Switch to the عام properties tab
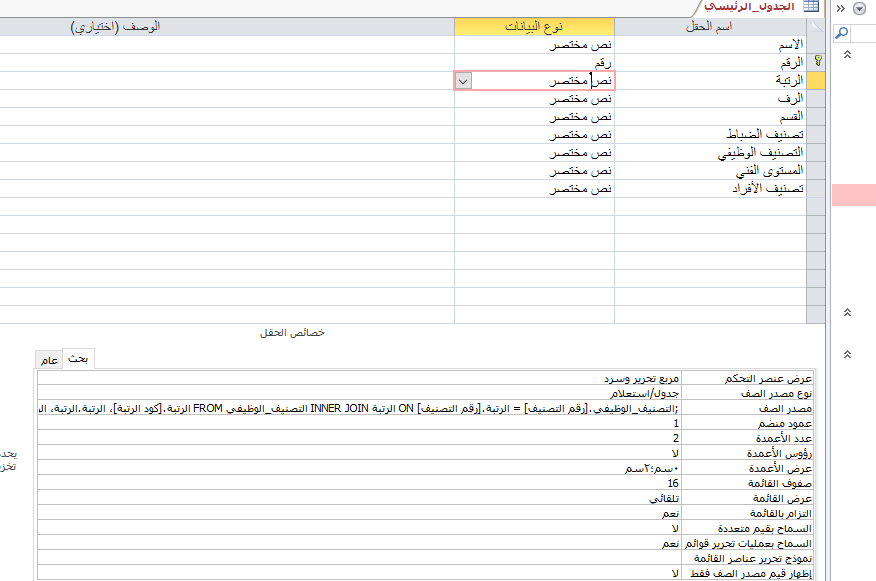The height and width of the screenshot is (581, 876). tap(48, 360)
